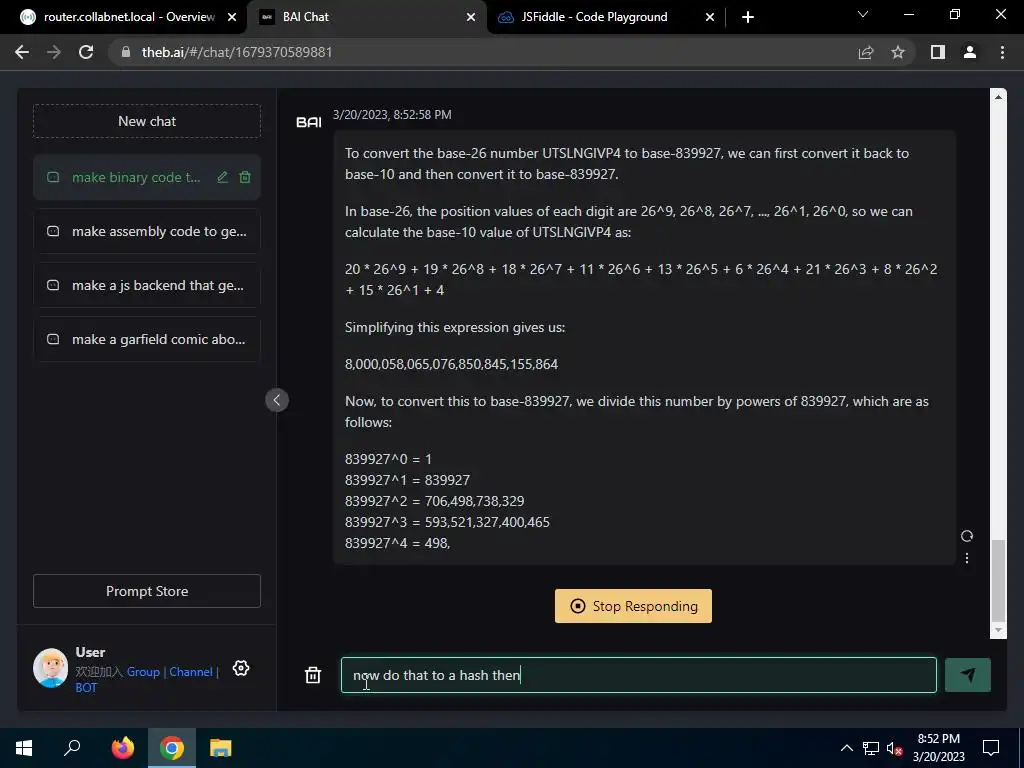Send the message with the paper plane button

[x=967, y=675]
